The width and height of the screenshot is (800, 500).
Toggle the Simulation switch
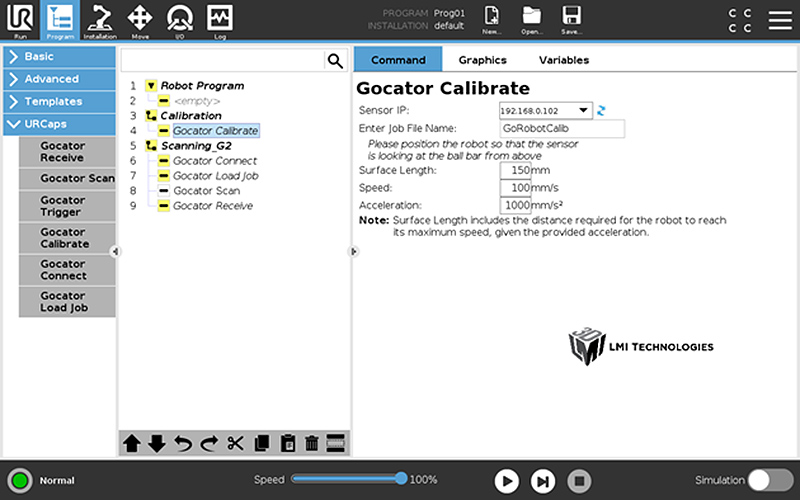pyautogui.click(x=770, y=480)
